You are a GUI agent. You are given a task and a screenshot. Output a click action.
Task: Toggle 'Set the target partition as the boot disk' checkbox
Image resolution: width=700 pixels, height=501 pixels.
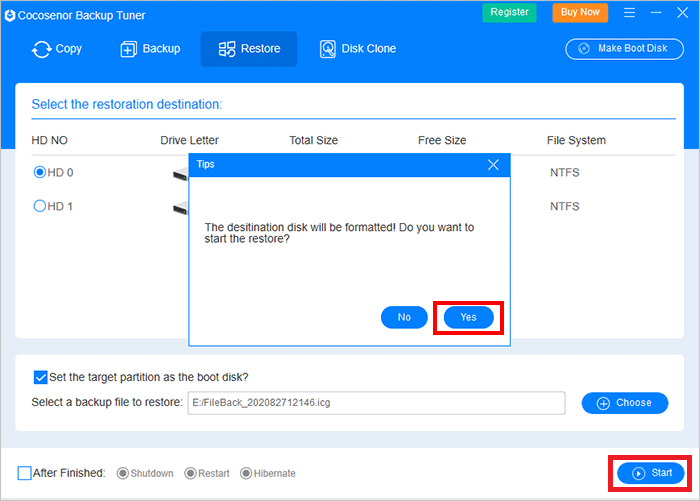40,377
